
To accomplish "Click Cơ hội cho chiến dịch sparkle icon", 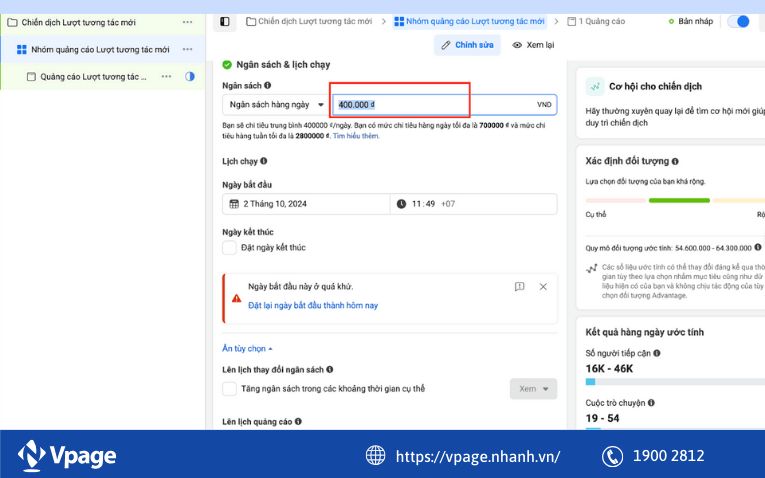I will coord(595,87).
